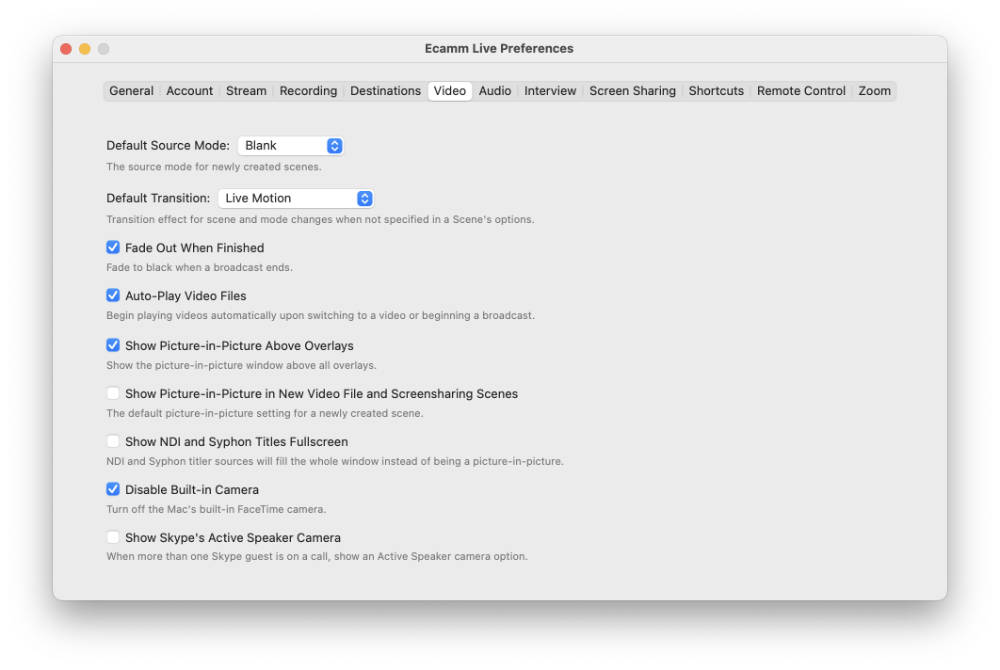Viewport: 1000px width, 670px height.
Task: Switch to the Account tab
Action: tap(189, 91)
